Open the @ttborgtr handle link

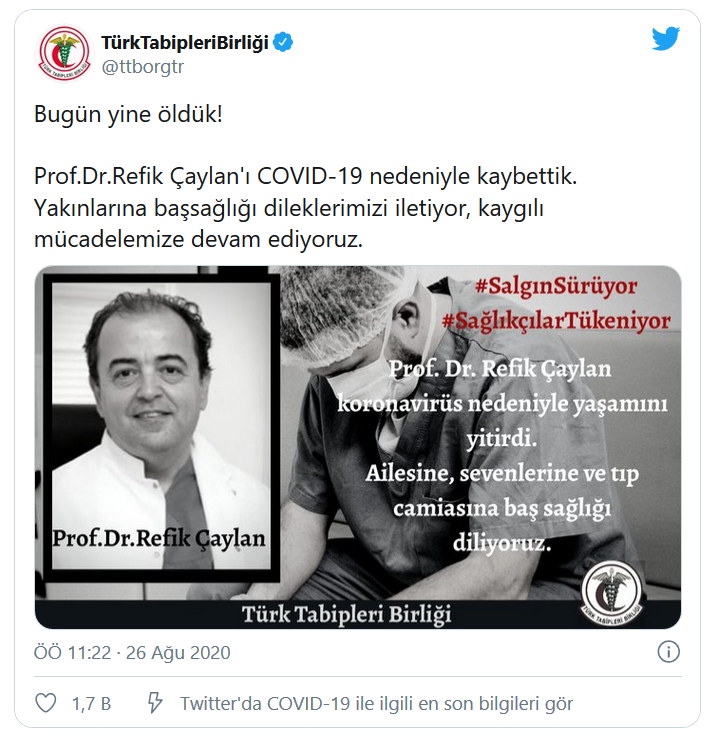click(143, 67)
